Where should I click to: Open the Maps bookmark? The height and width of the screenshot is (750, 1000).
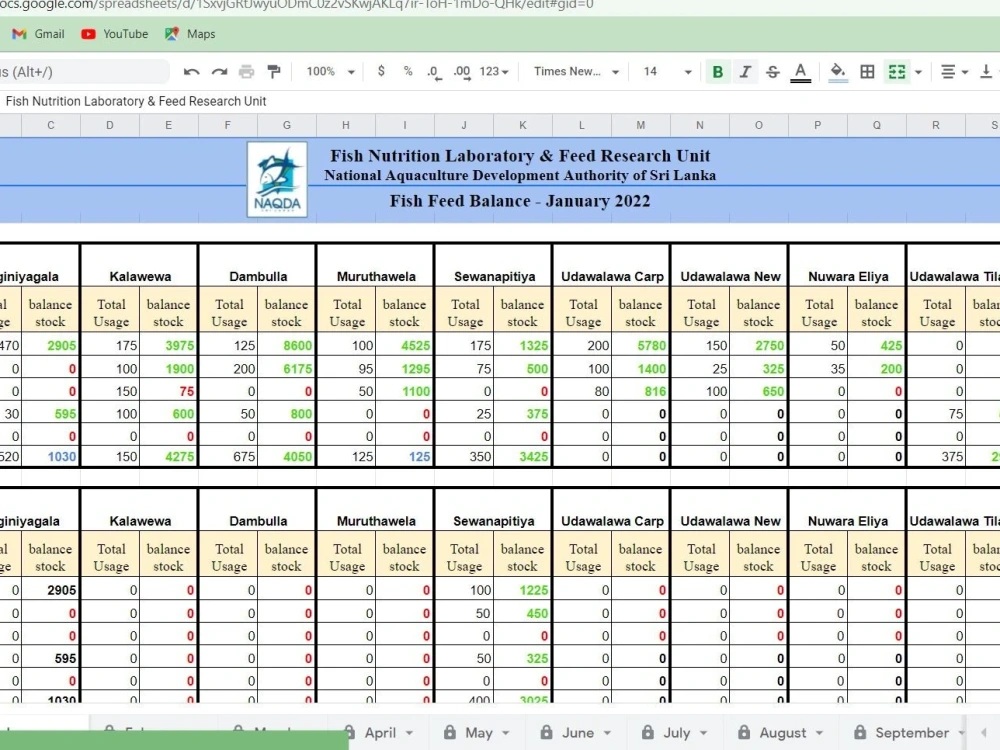190,34
